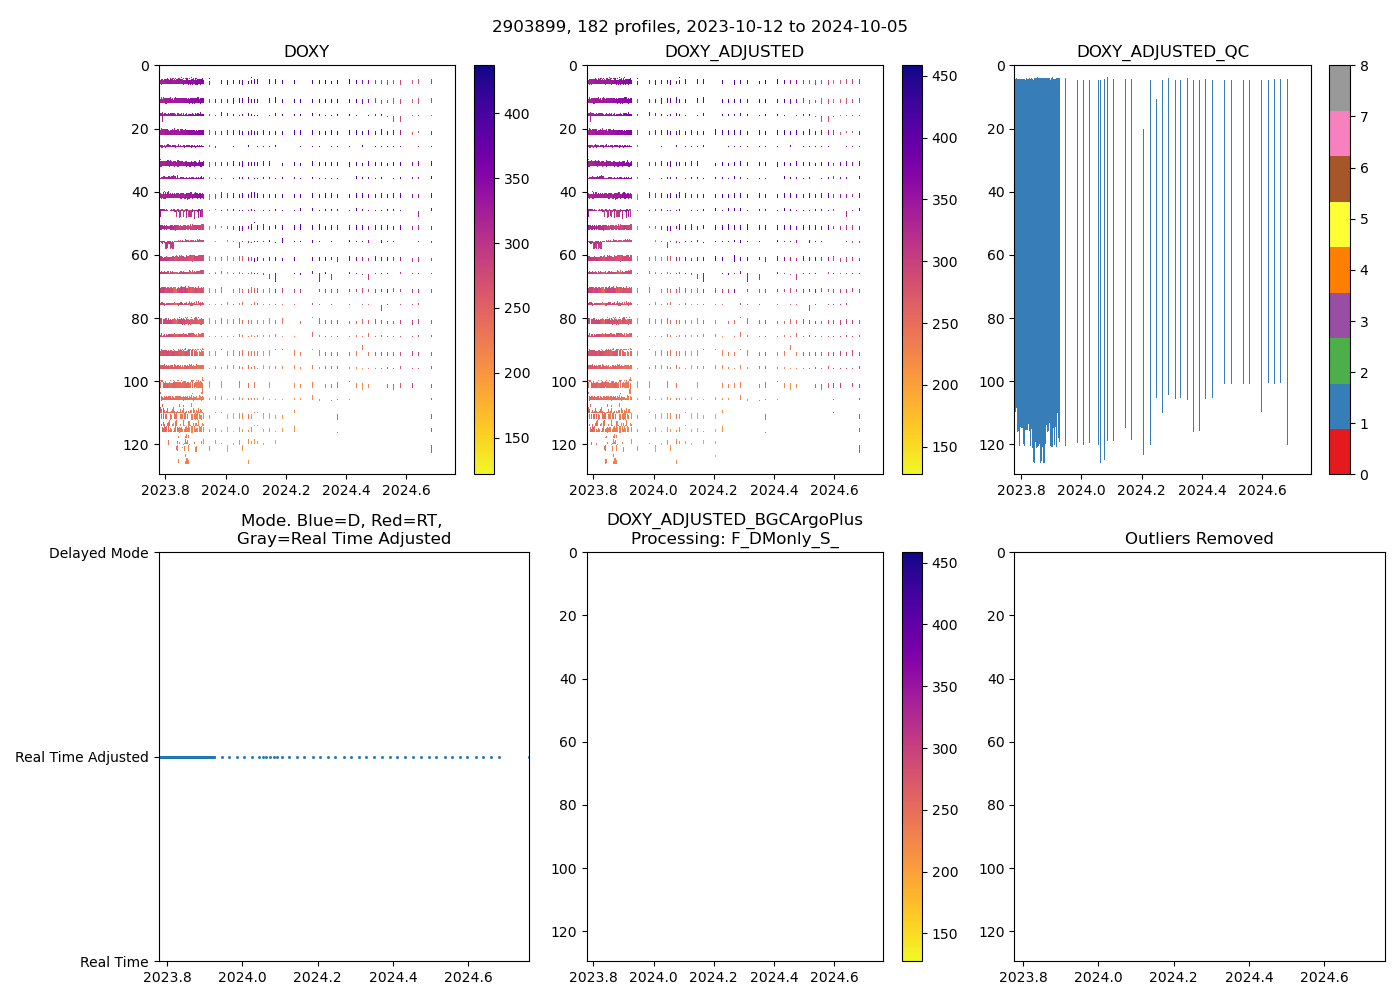
Task: Click the DOXY plot gradient colorbar
Action: point(484,270)
